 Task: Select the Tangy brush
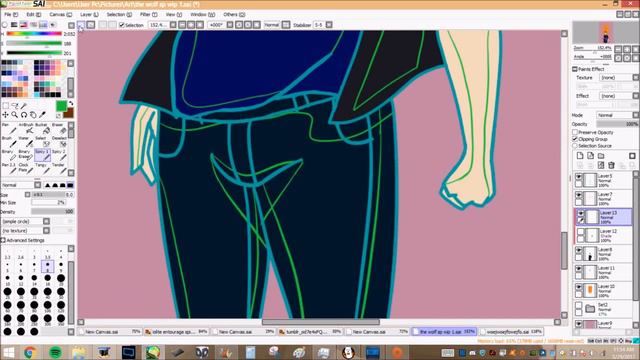point(42,168)
